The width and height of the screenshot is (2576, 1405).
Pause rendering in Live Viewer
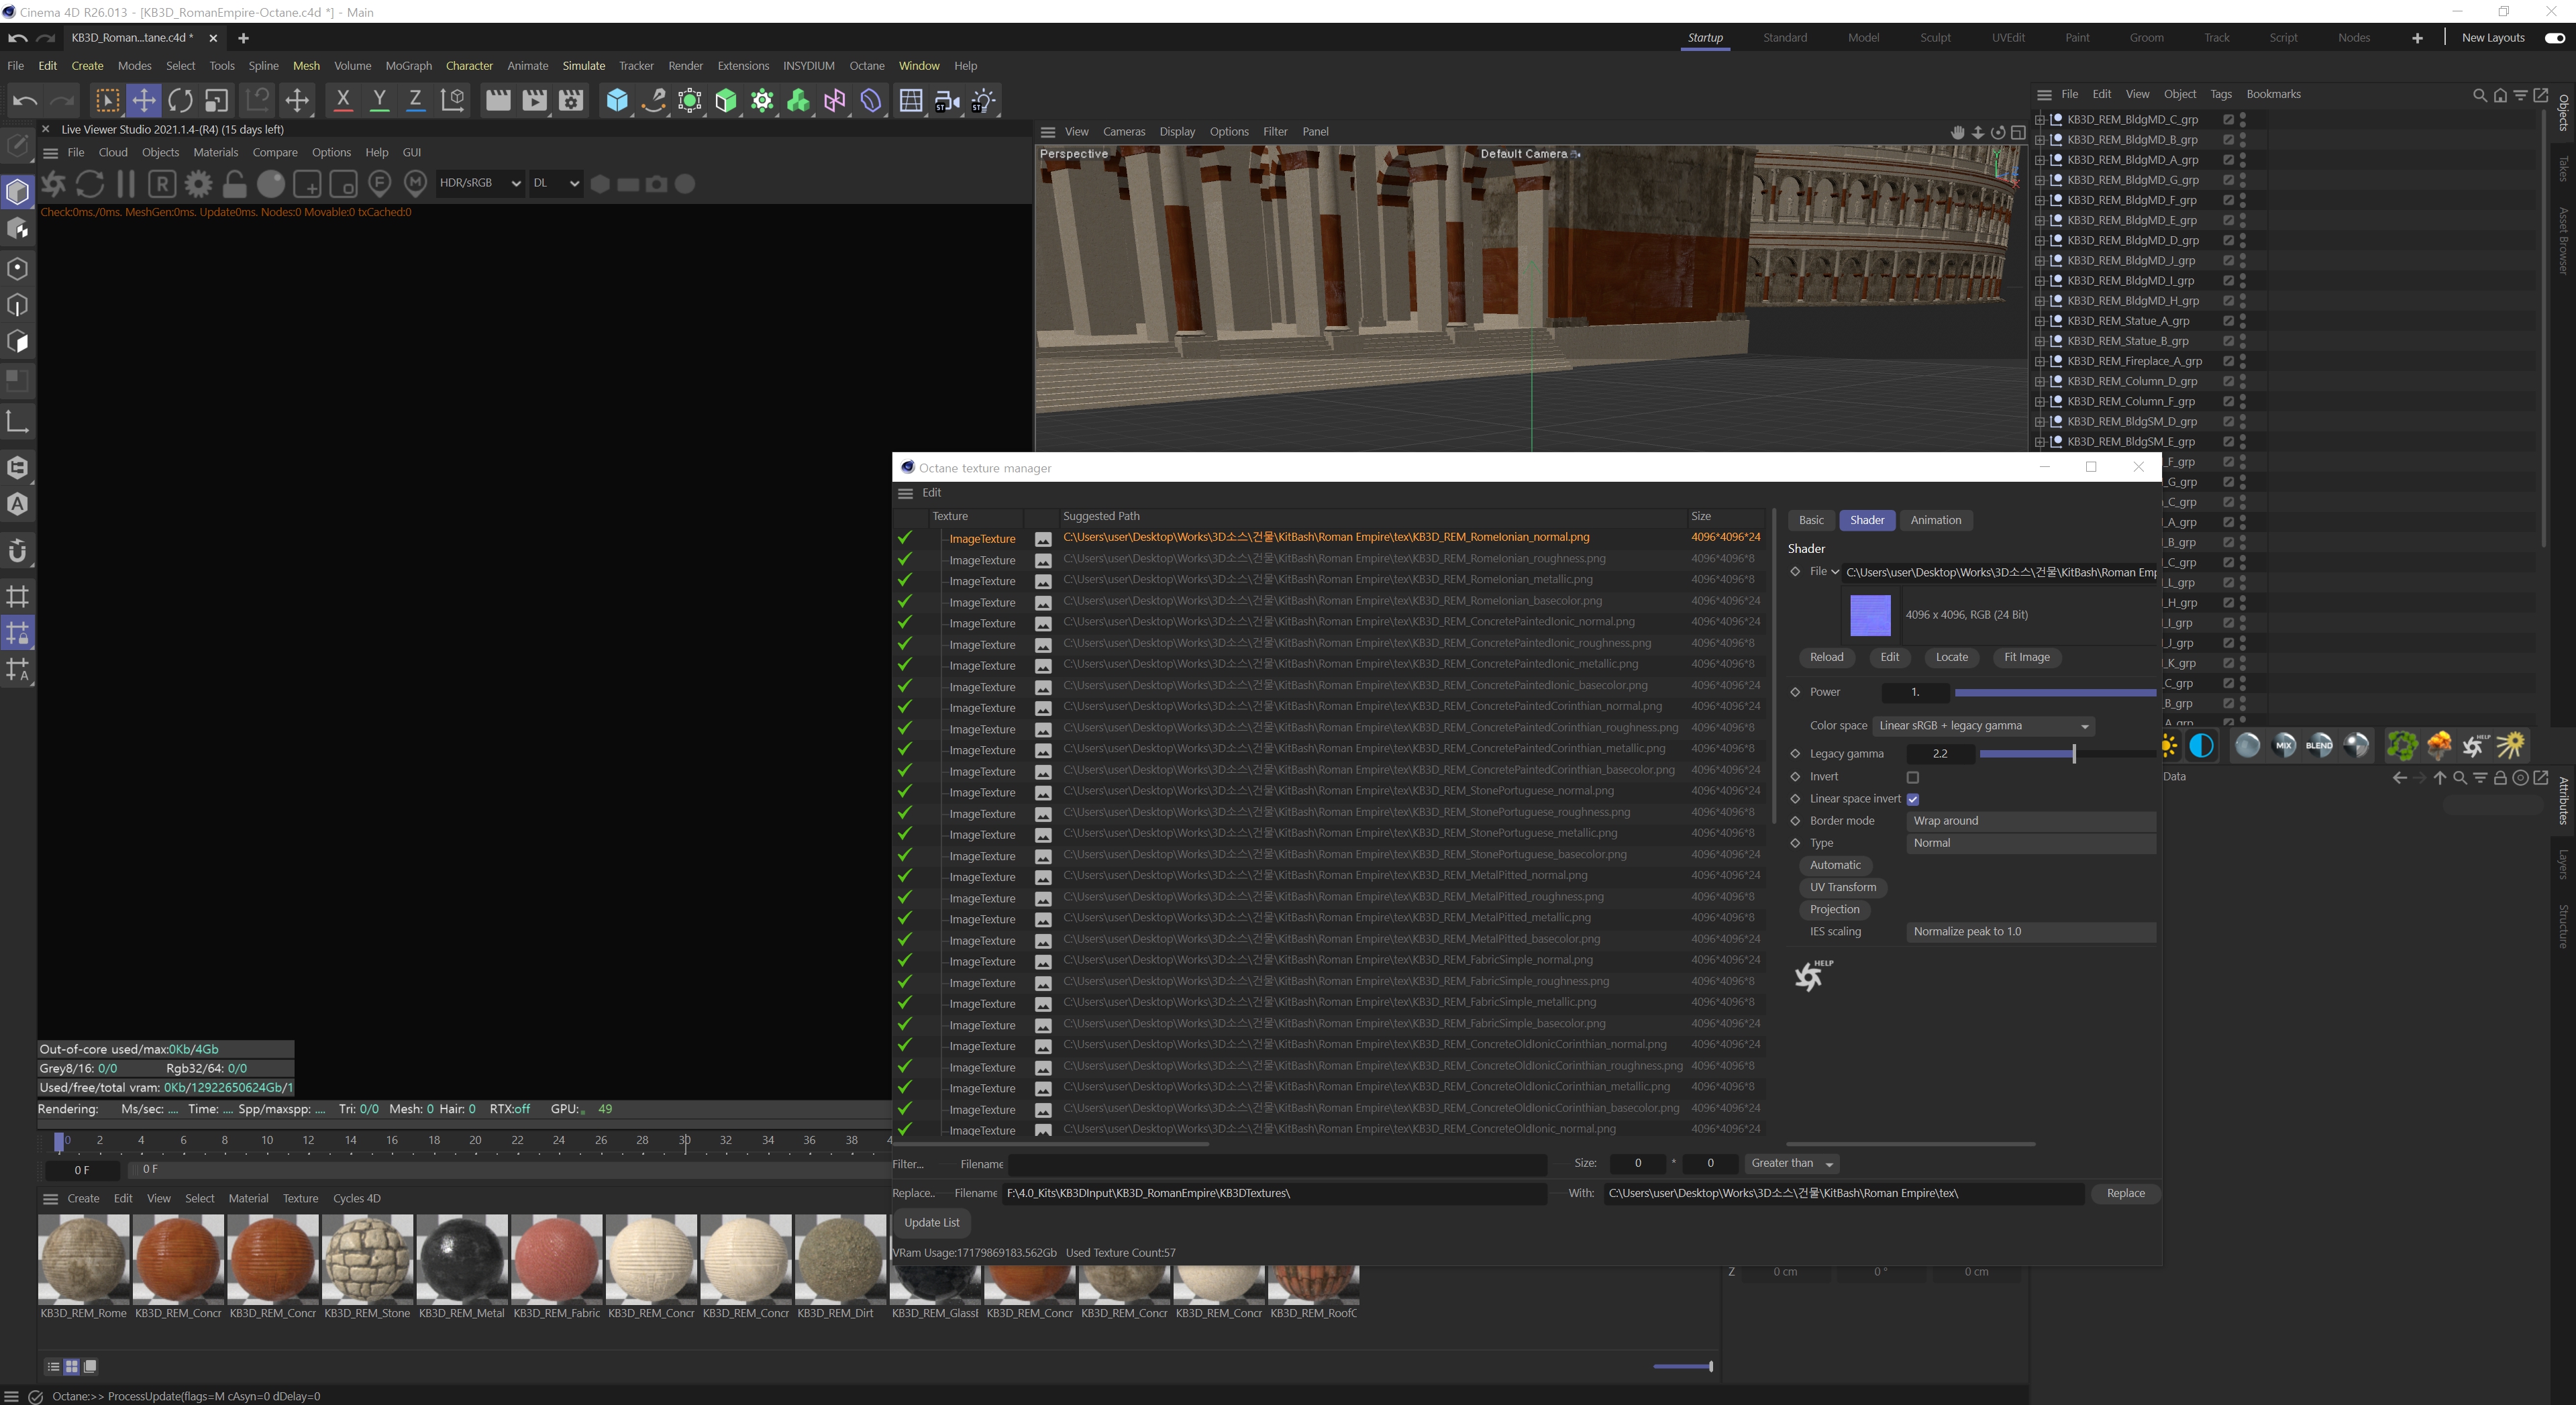click(126, 184)
